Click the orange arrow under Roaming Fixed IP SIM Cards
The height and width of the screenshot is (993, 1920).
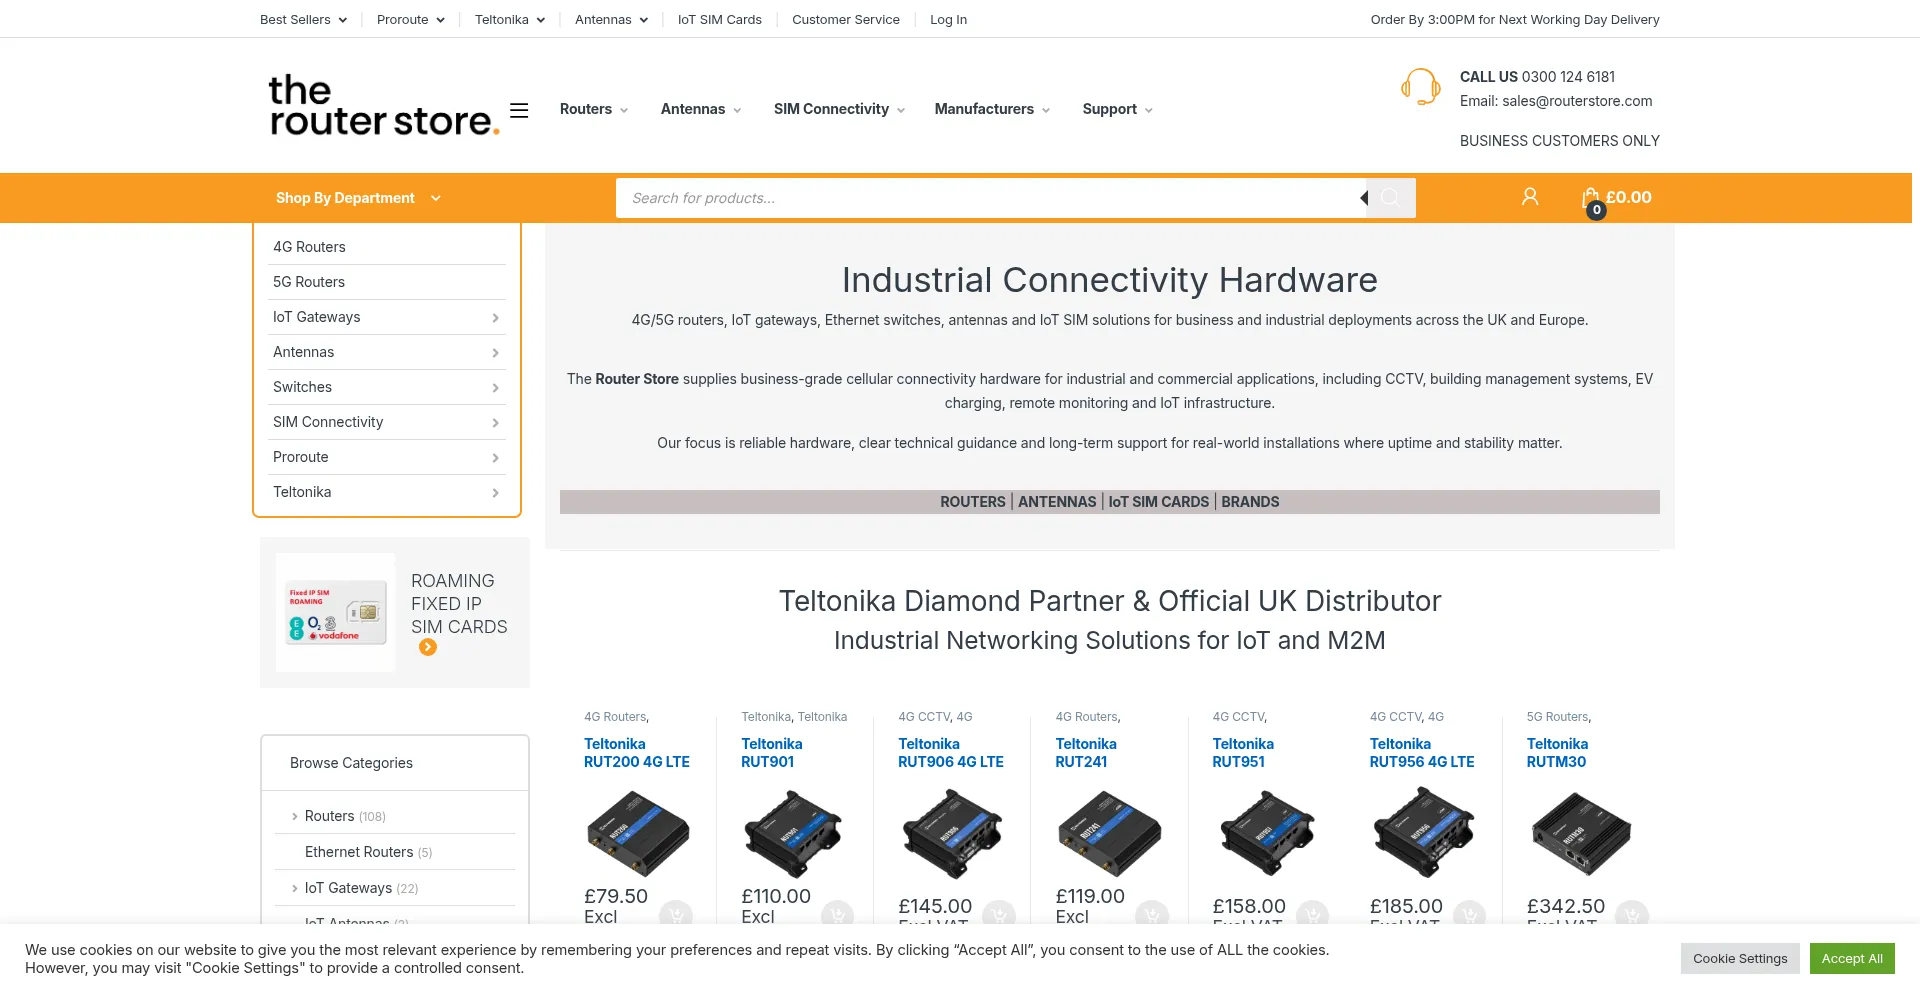point(428,647)
